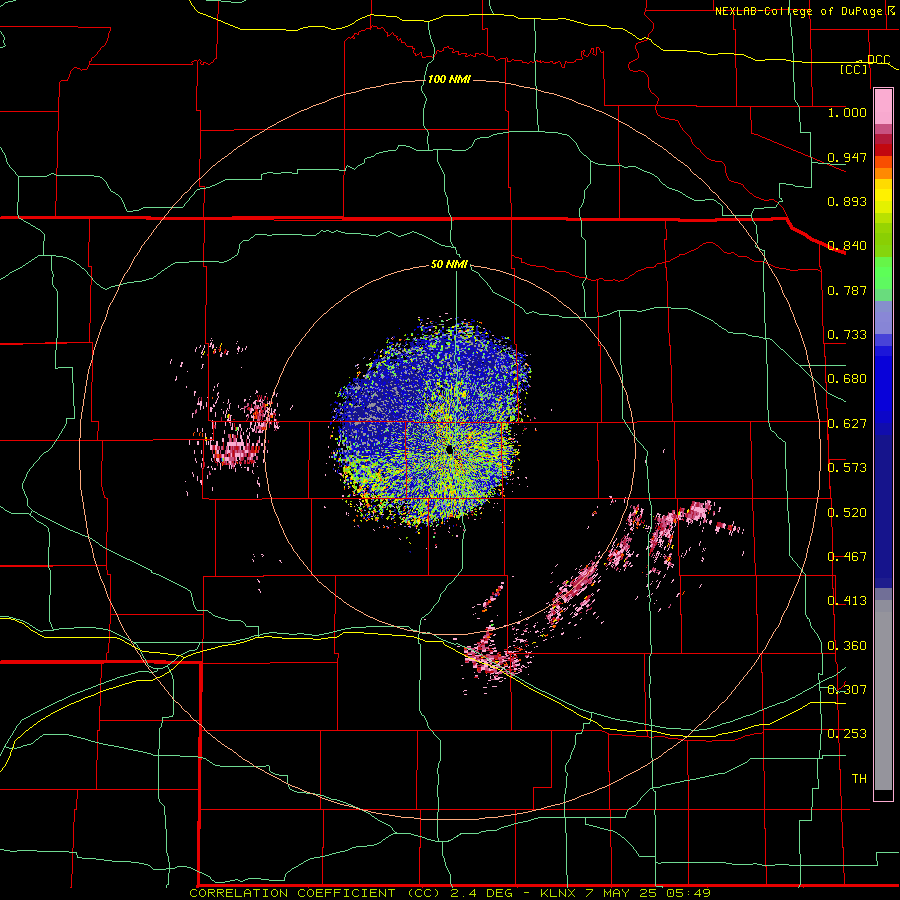The width and height of the screenshot is (900, 900).
Task: Select the 0.680 scale value
Action: 847,379
